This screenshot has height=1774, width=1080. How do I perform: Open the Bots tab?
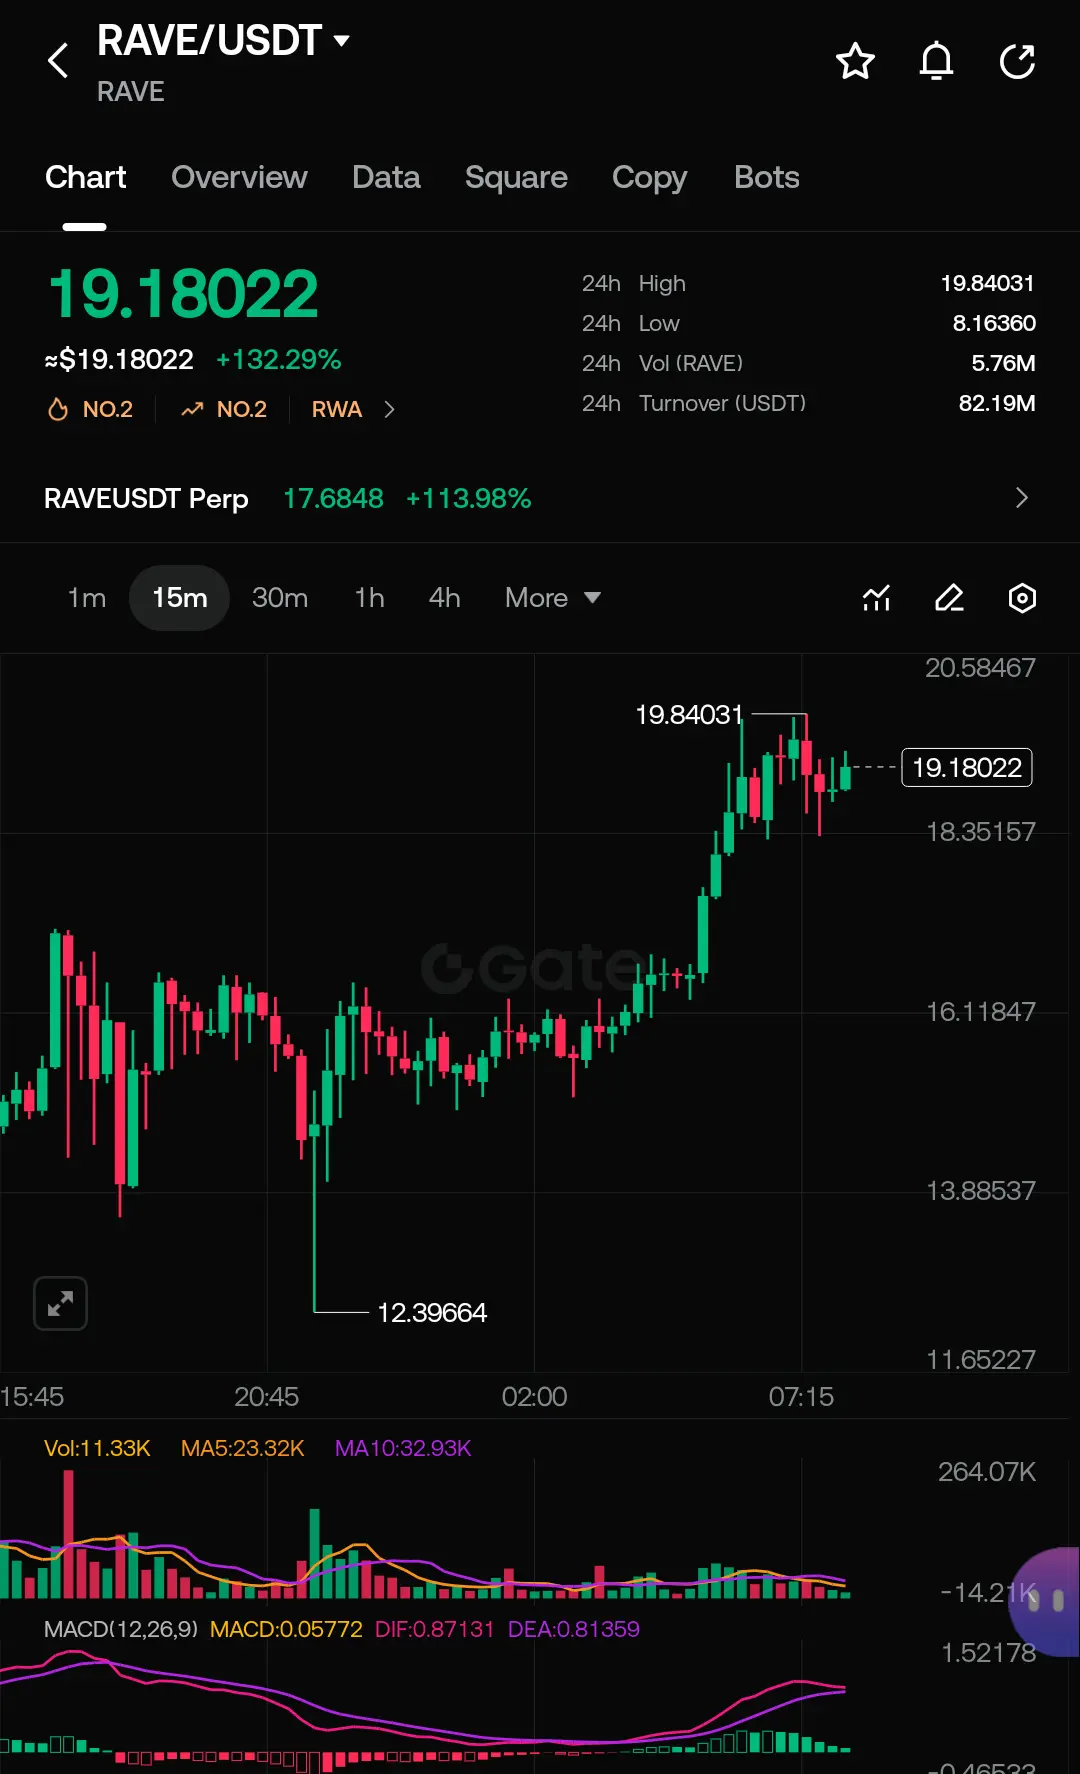(767, 177)
